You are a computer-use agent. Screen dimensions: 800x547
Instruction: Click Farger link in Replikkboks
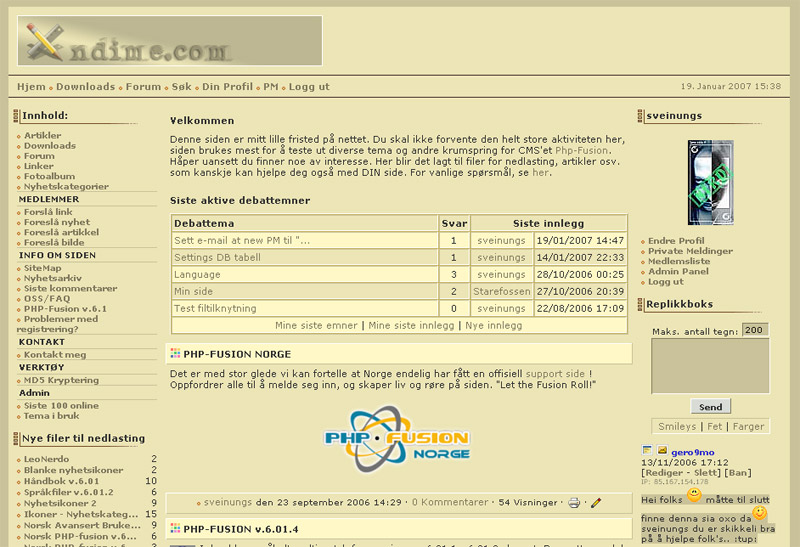tap(748, 427)
